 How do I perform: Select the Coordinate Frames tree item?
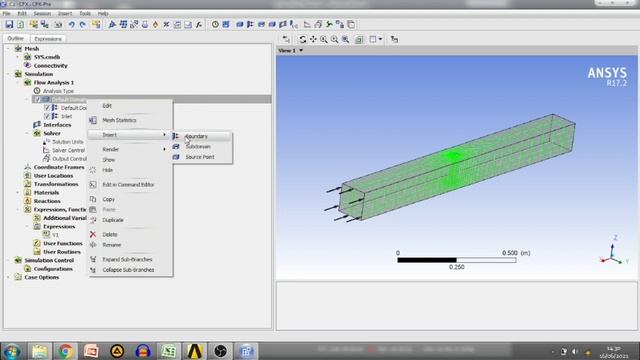(x=59, y=167)
